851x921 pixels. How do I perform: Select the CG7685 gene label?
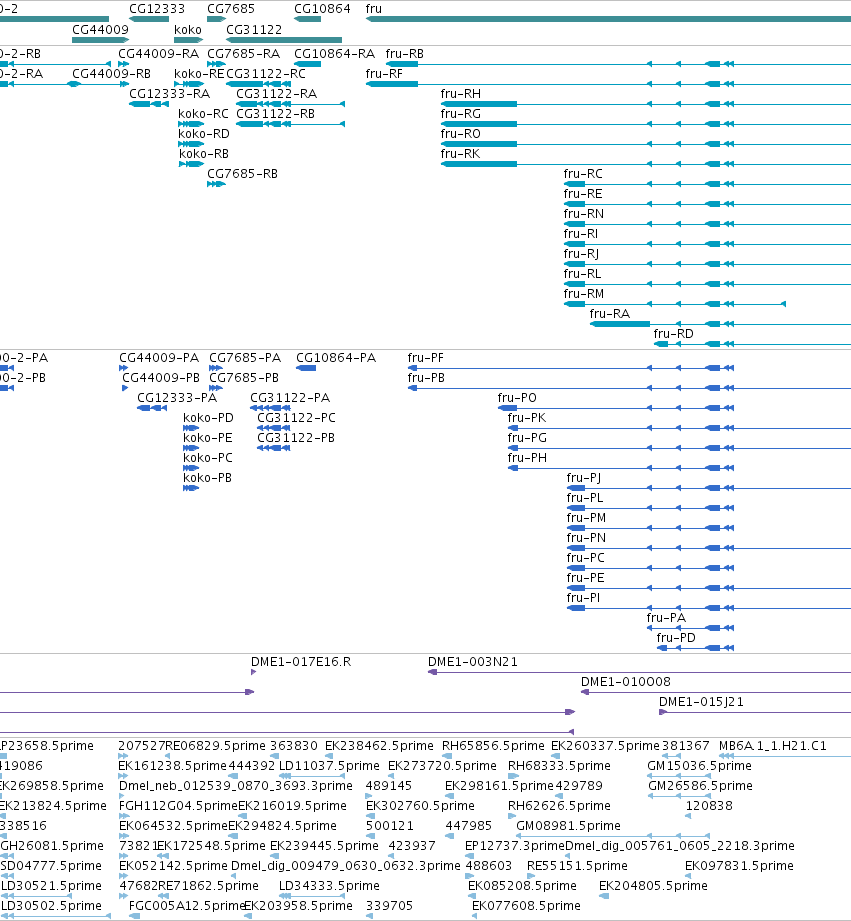231,9
